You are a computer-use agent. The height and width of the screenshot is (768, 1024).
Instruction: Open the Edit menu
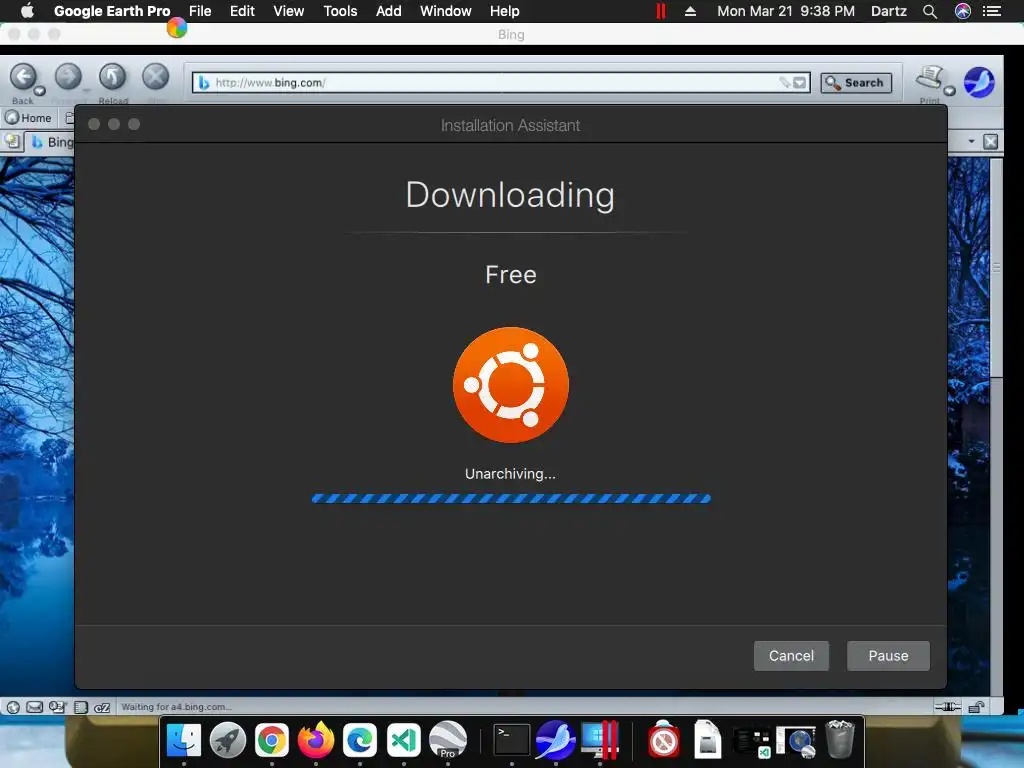[x=242, y=11]
